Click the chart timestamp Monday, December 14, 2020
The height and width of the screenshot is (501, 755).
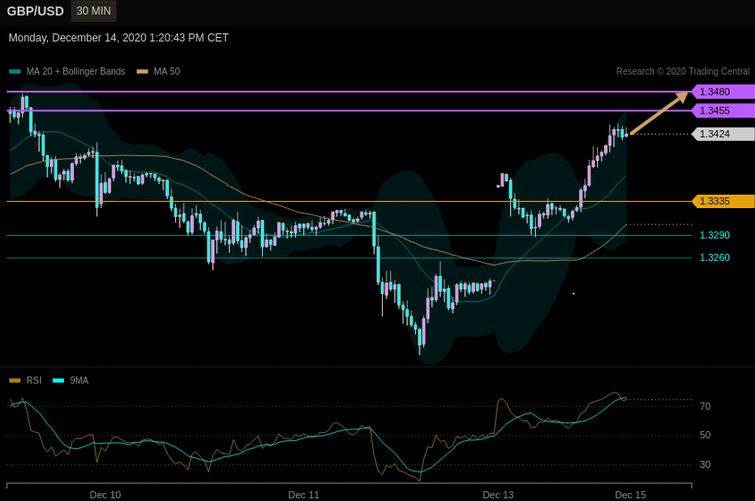pos(118,38)
